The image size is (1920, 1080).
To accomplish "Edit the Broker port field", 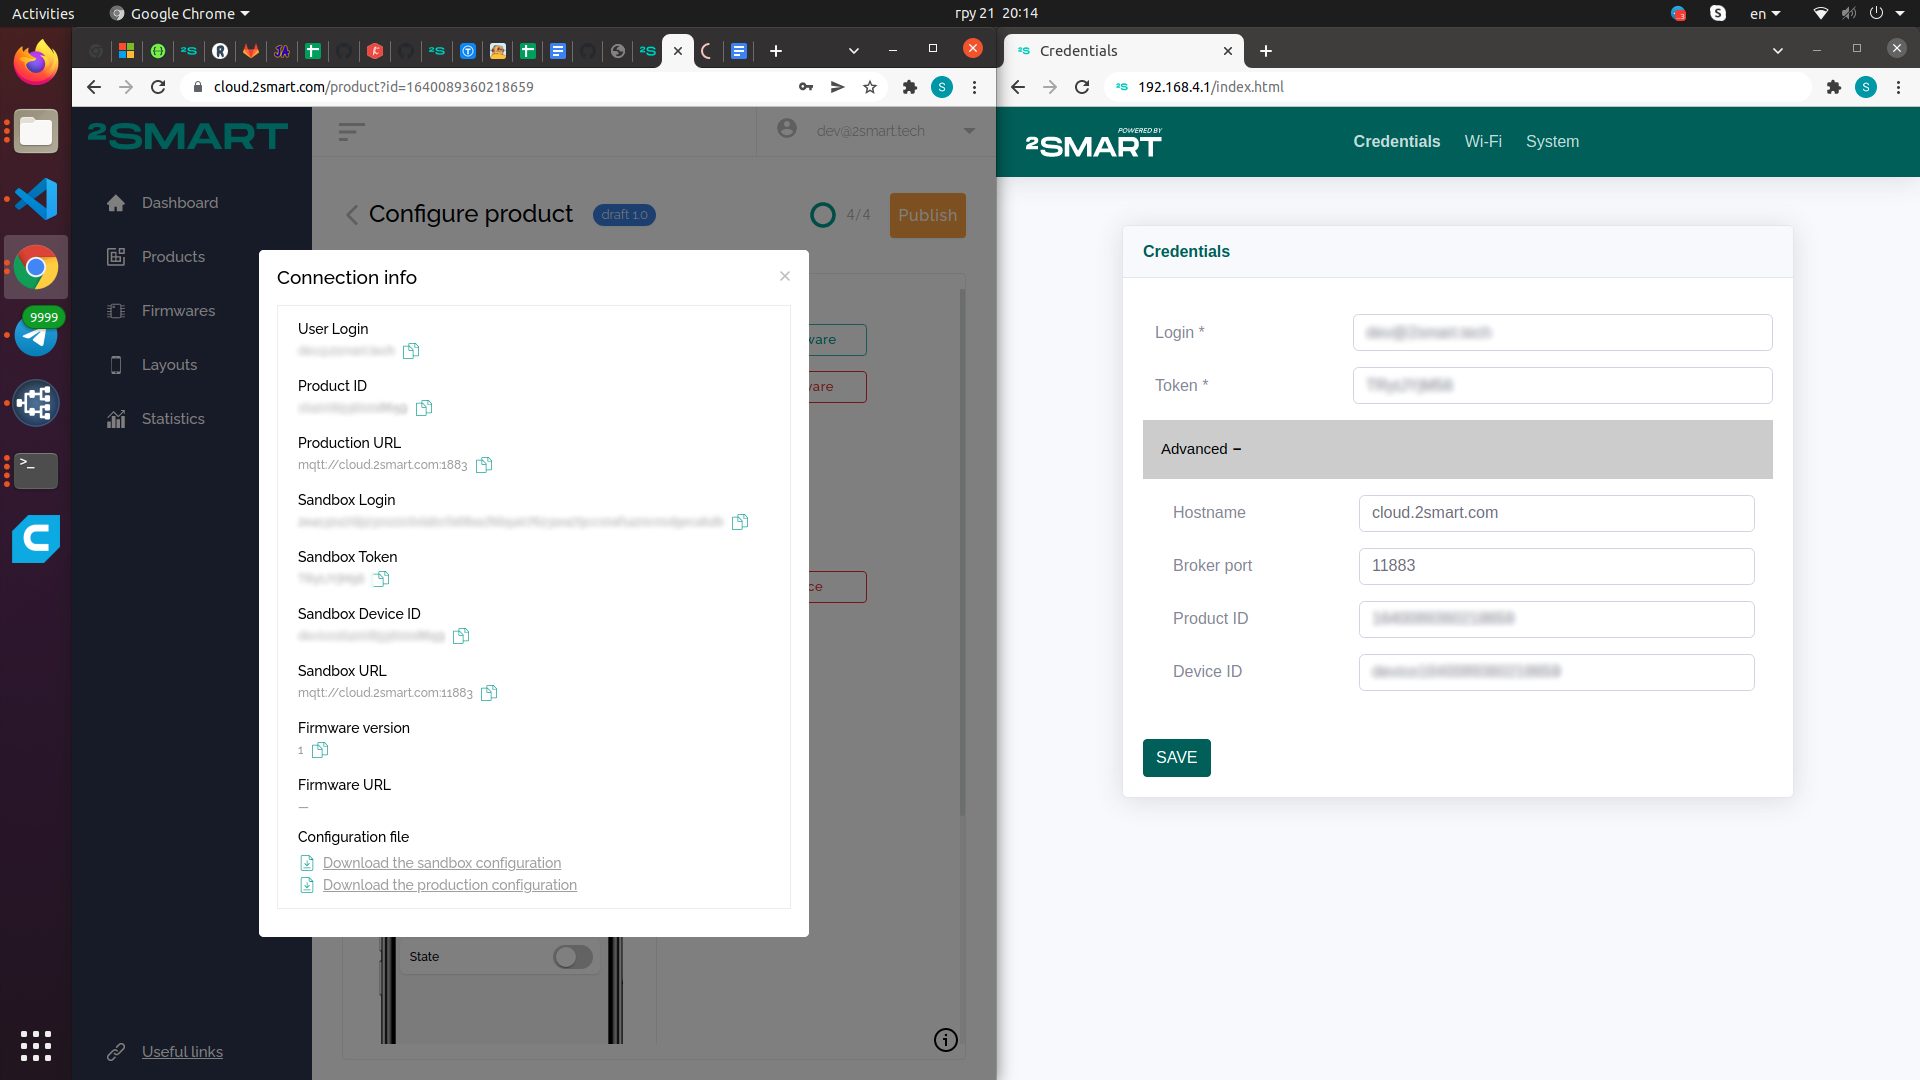I will pos(1556,566).
